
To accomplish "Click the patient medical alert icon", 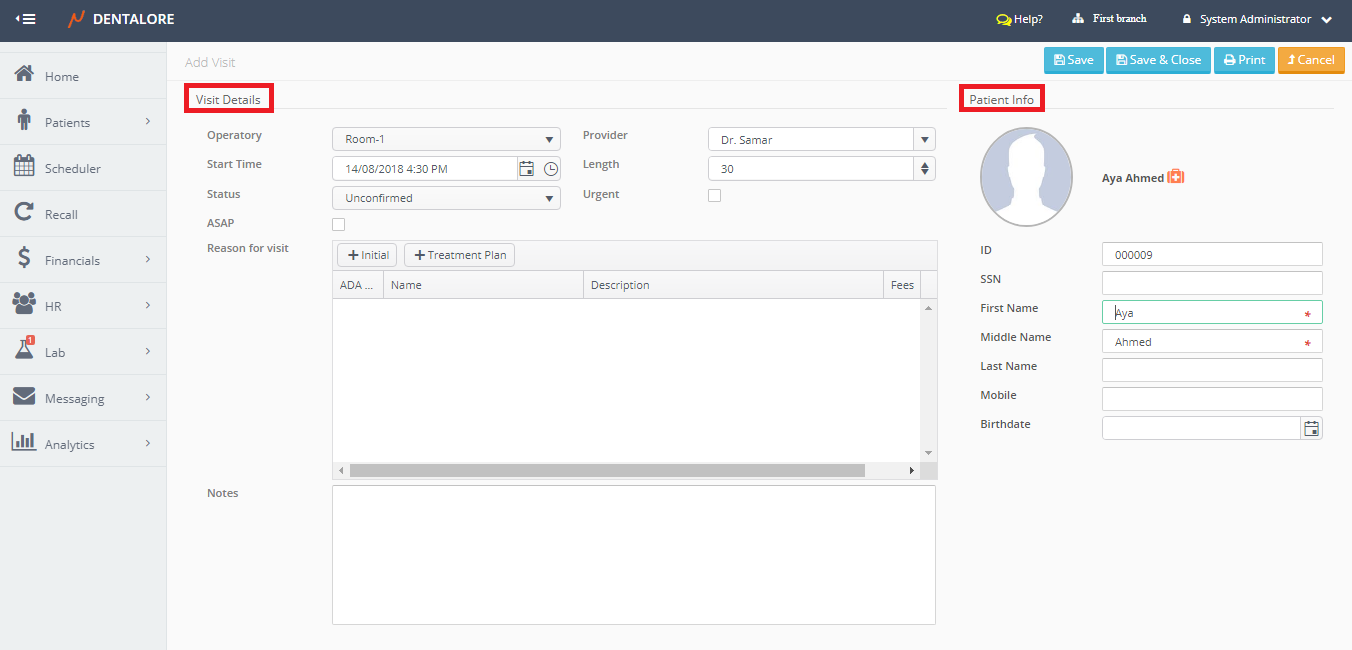I will click(1176, 177).
